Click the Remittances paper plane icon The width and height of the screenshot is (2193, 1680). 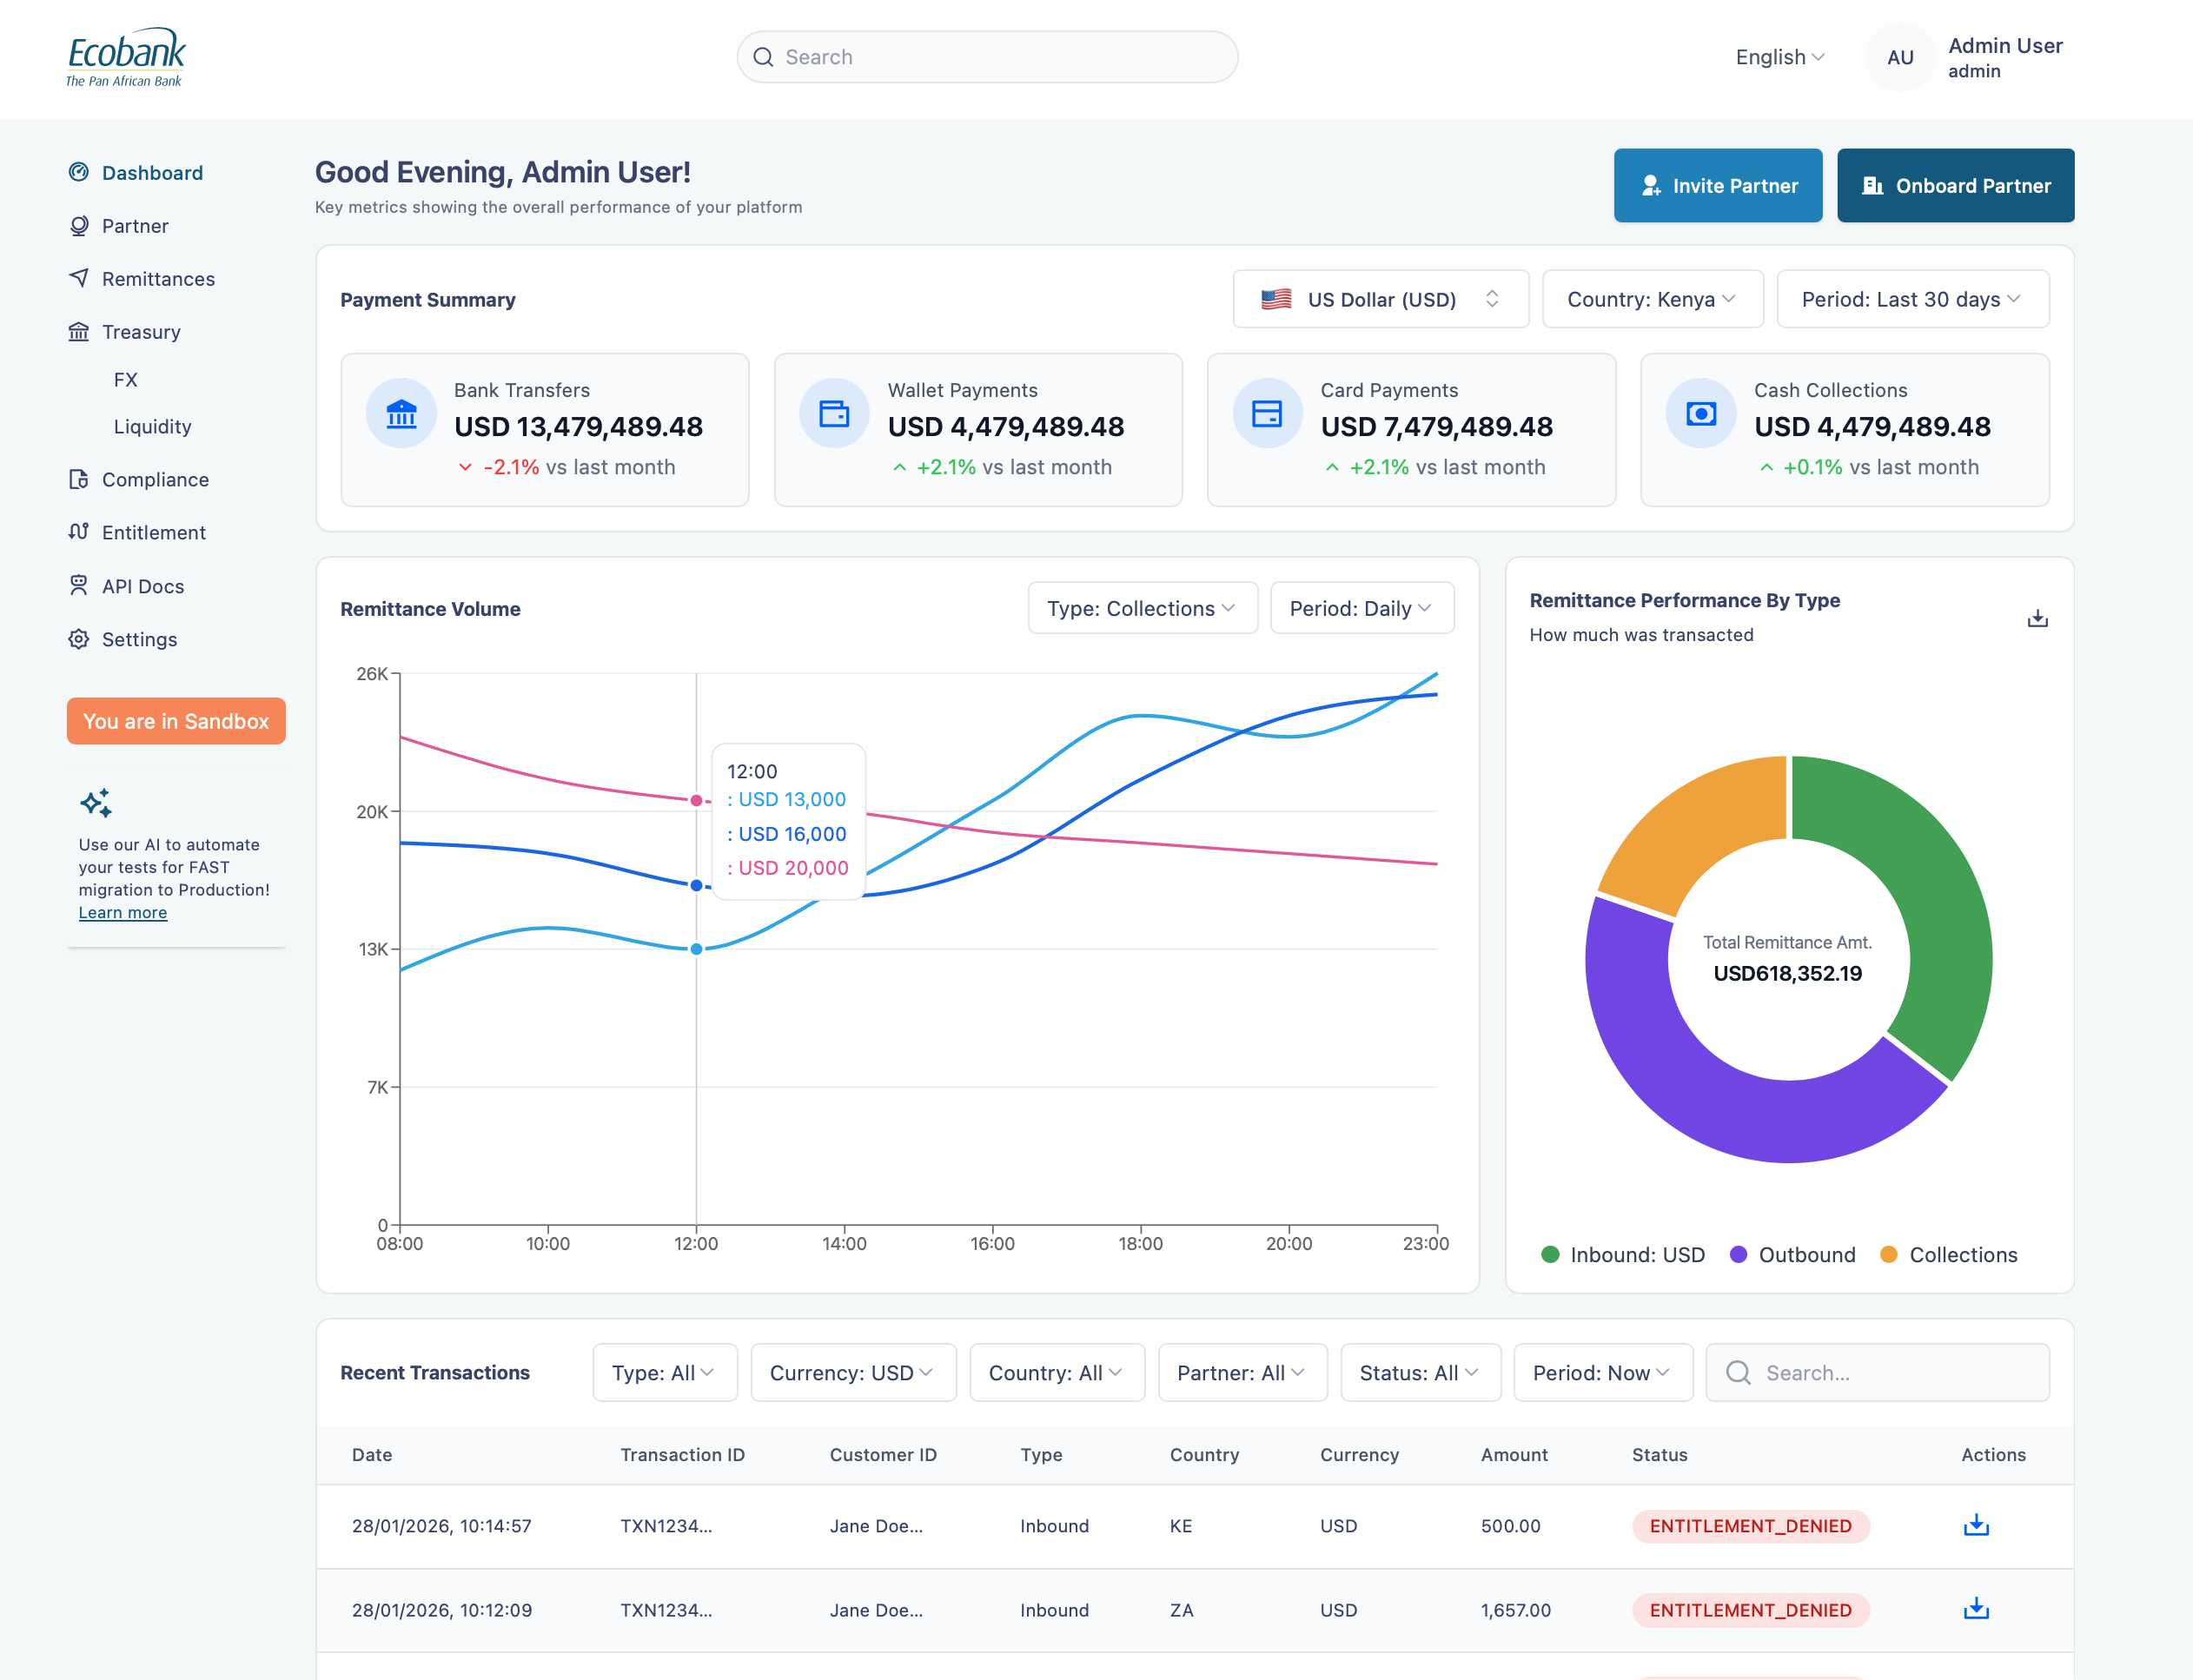coord(79,278)
